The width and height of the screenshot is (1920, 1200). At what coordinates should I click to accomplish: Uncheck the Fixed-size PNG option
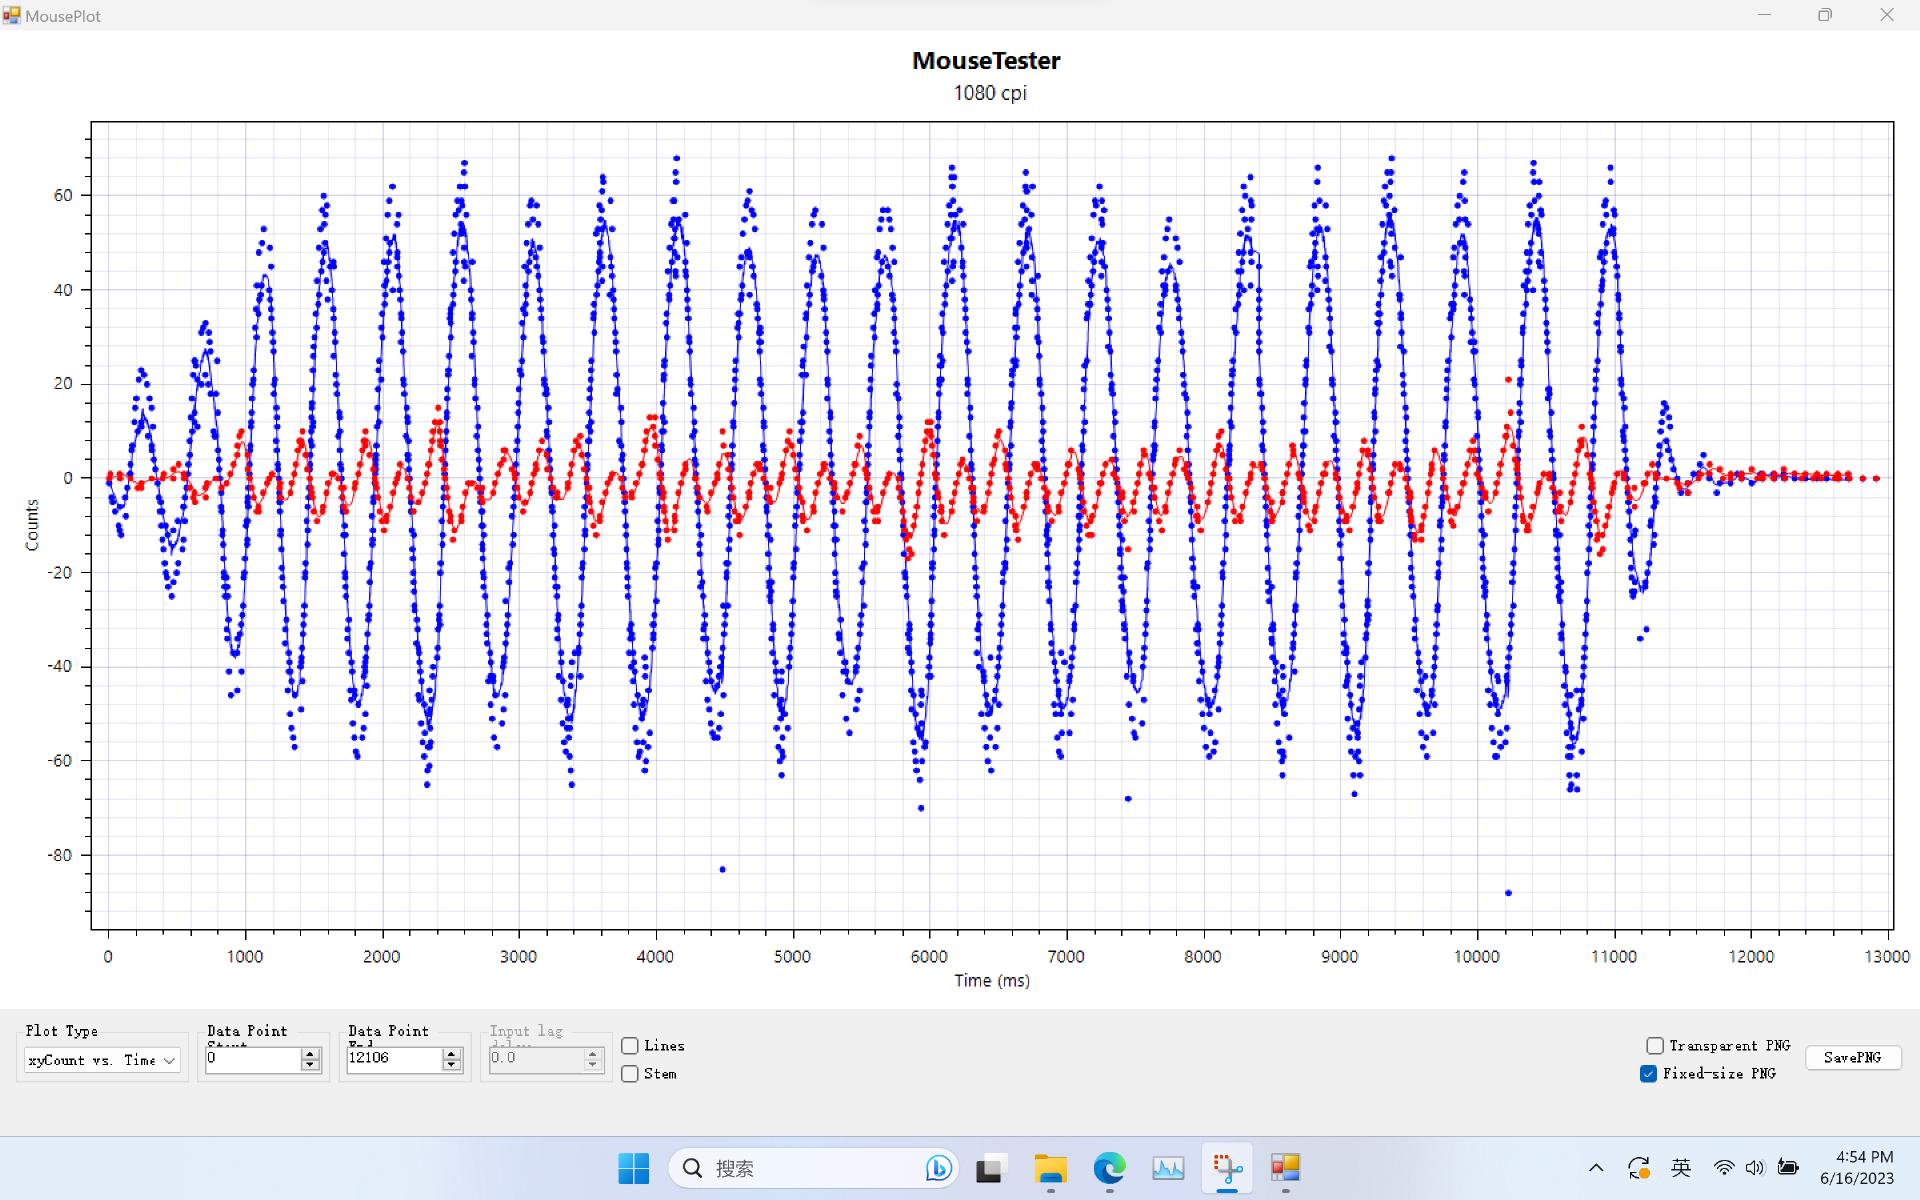click(x=1649, y=1074)
